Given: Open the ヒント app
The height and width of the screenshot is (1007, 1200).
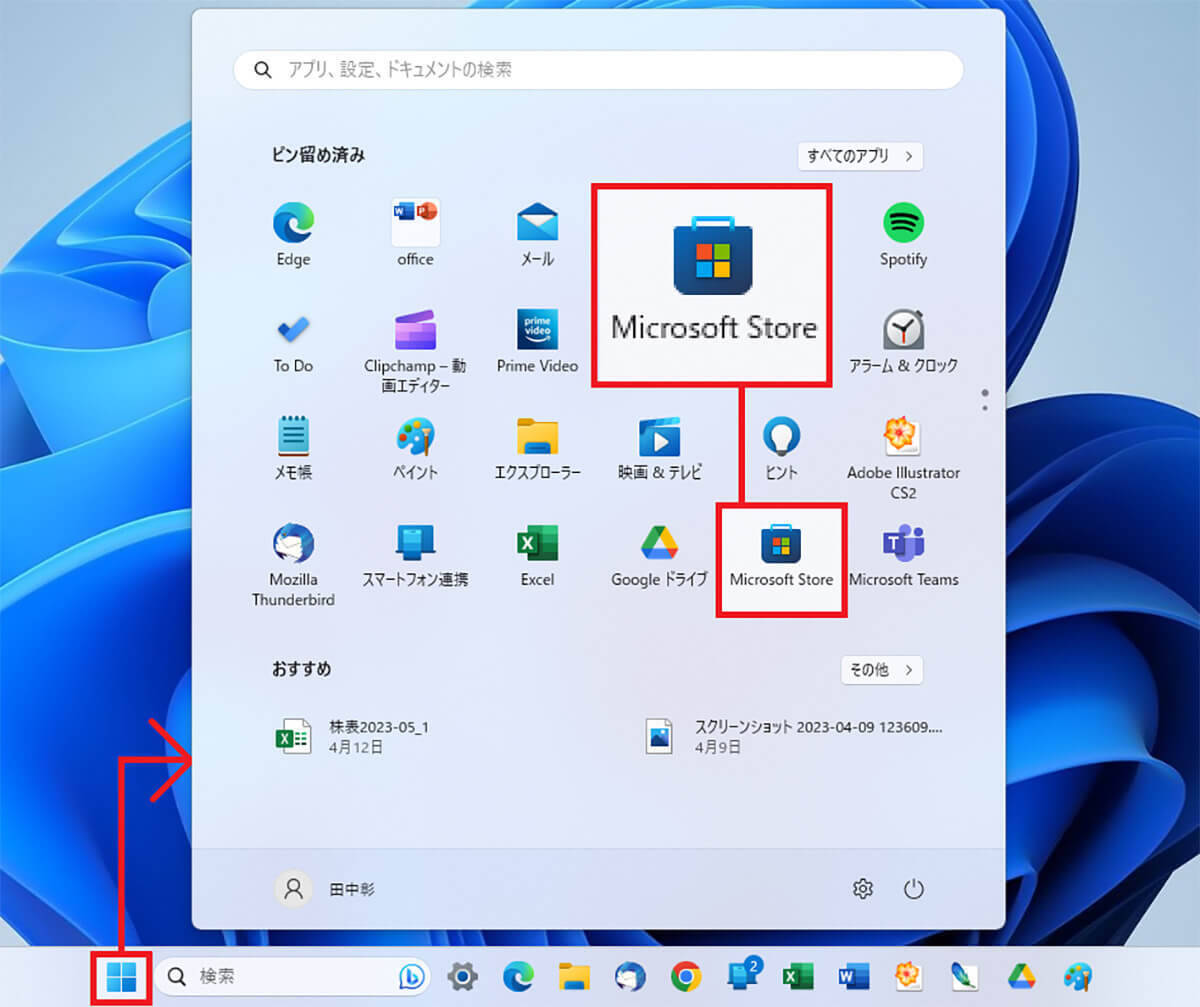Looking at the screenshot, I should coord(781,447).
